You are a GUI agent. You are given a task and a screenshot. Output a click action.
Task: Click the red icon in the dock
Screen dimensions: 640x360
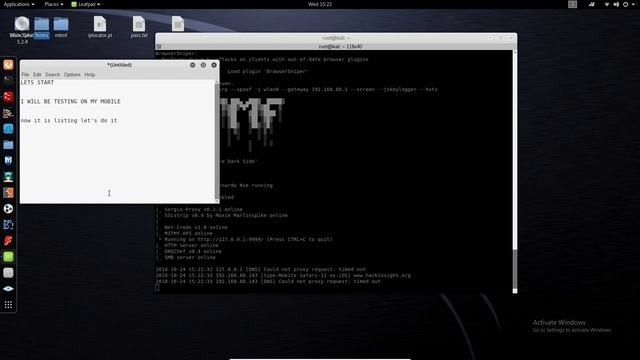pyautogui.click(x=8, y=97)
